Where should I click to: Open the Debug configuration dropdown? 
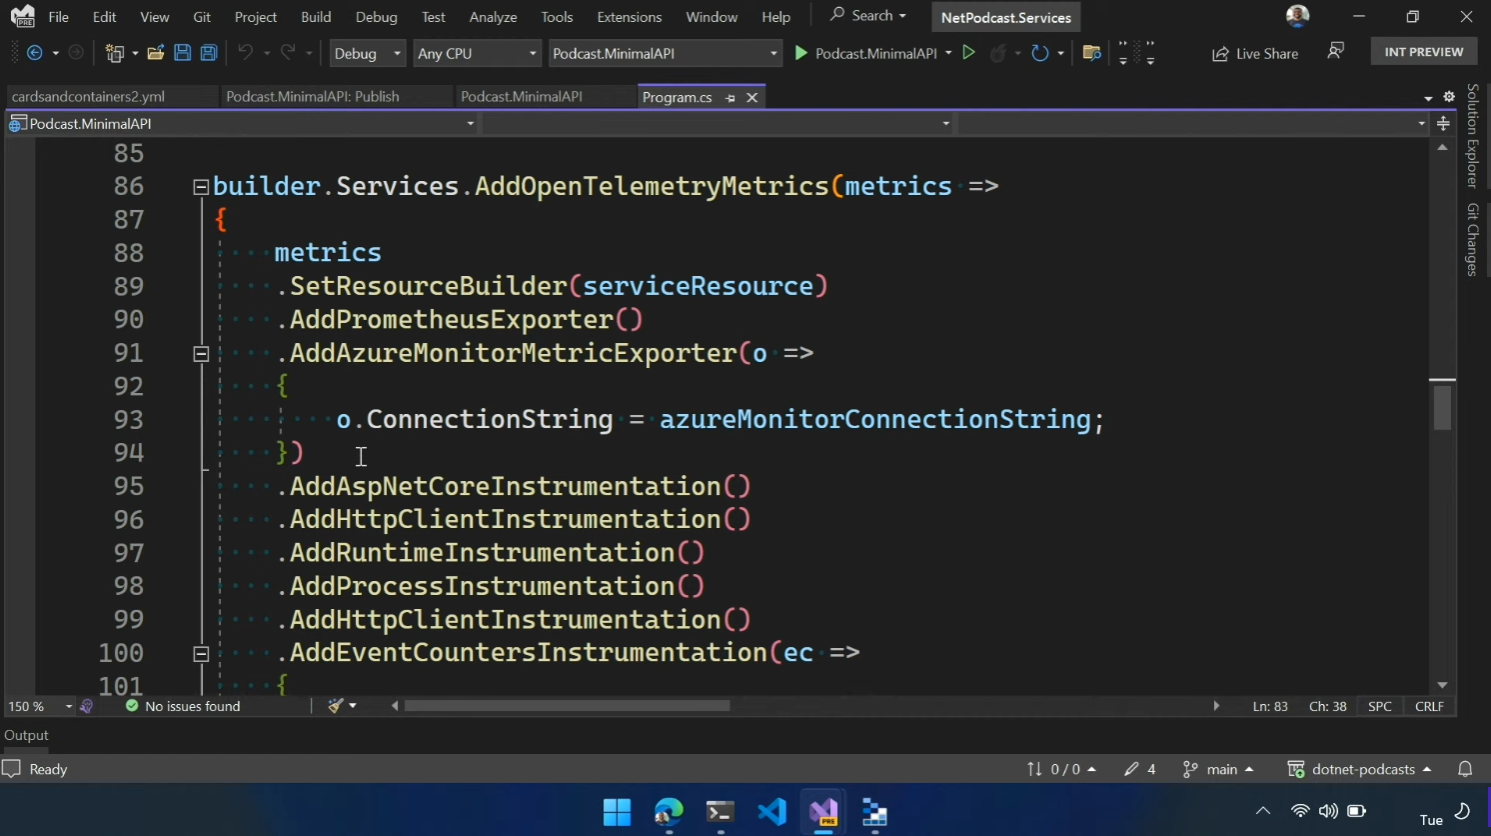coord(367,53)
